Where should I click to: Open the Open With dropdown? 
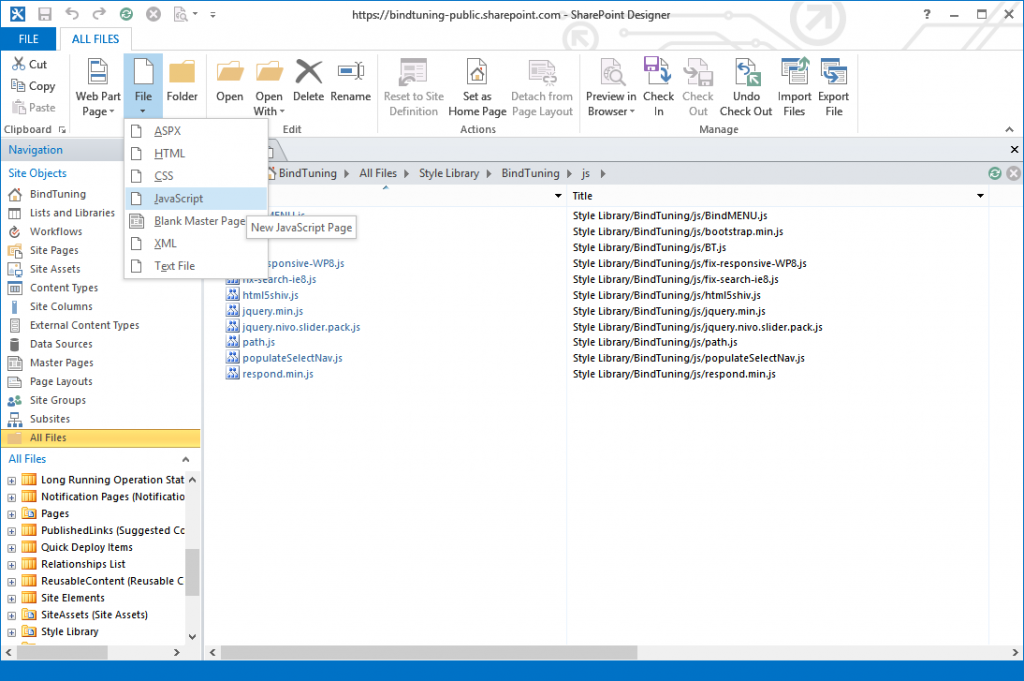(x=269, y=104)
